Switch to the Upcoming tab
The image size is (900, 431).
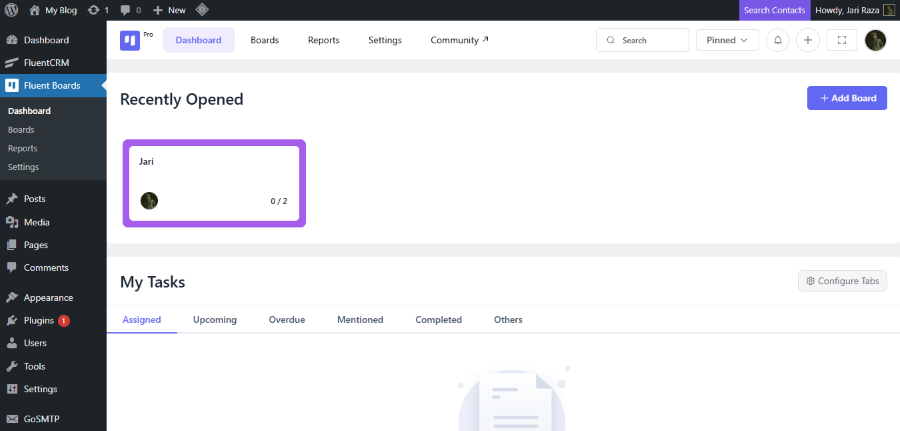click(215, 320)
